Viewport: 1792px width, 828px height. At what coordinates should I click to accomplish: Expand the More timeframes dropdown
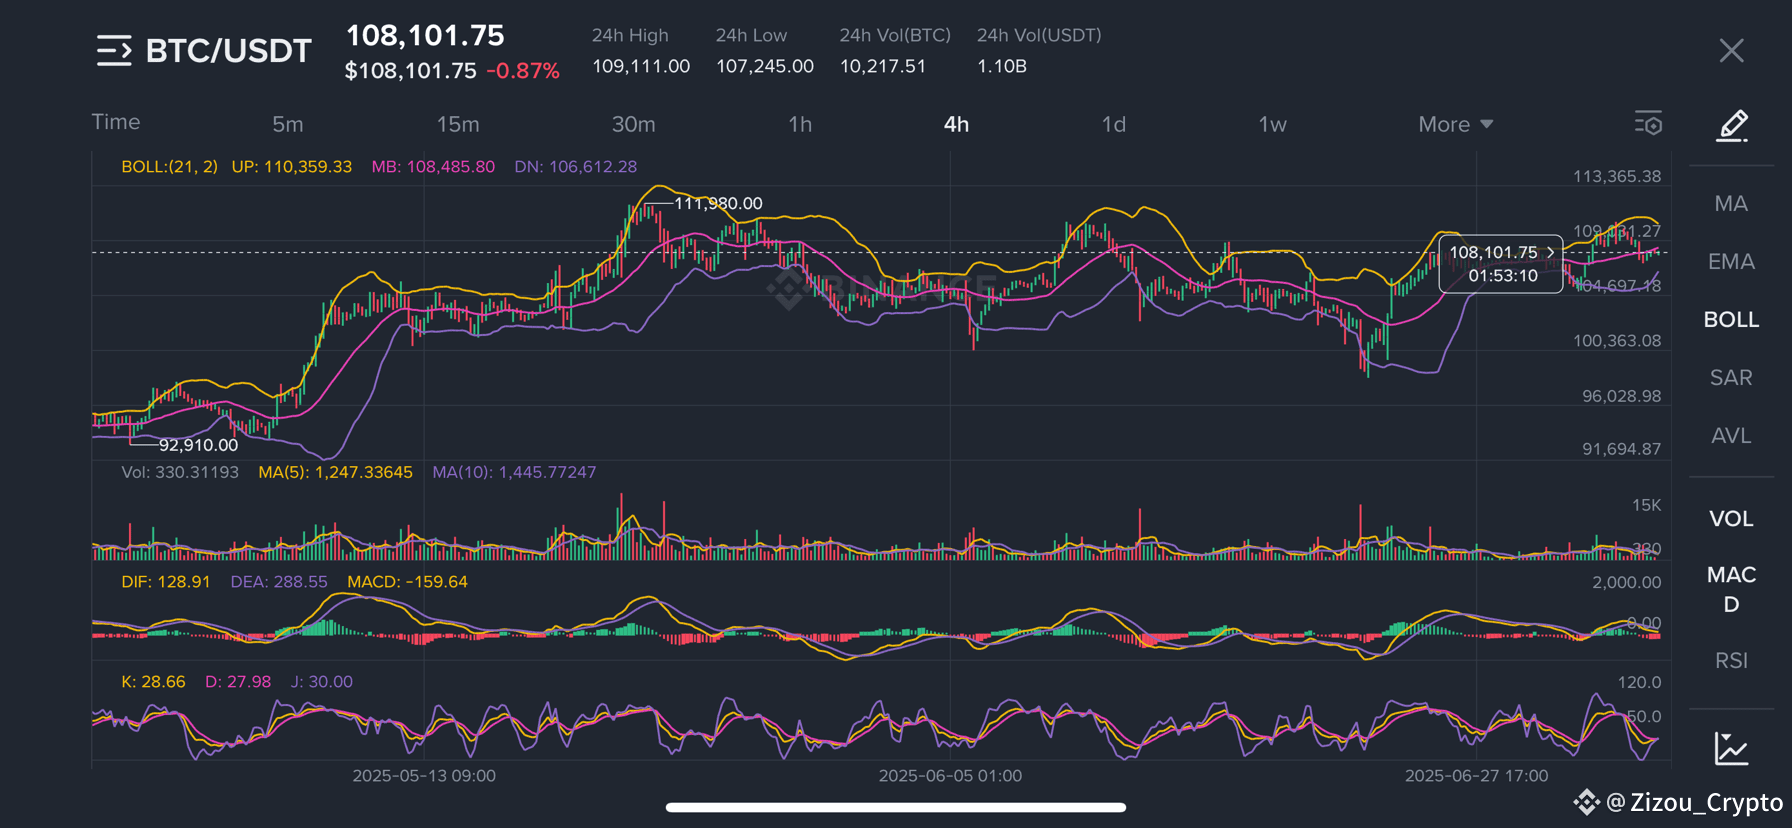(1455, 124)
